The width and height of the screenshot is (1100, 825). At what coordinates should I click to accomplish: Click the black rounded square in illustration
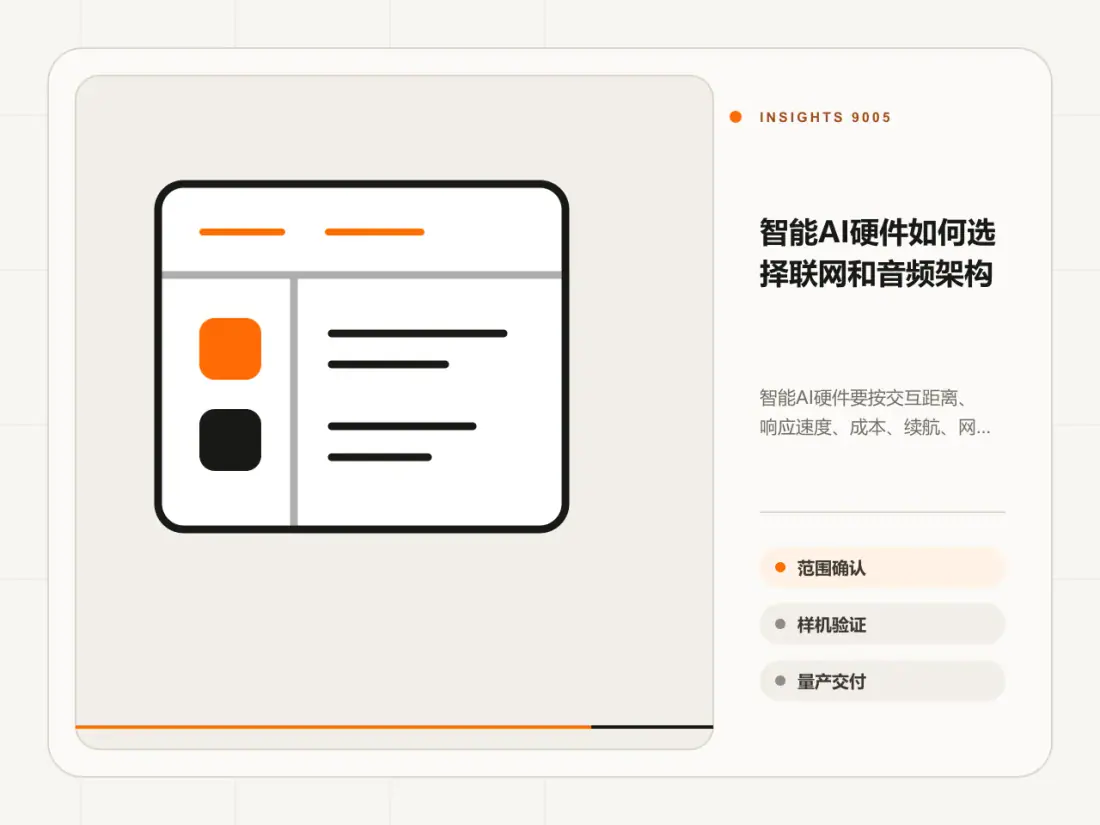pyautogui.click(x=230, y=440)
